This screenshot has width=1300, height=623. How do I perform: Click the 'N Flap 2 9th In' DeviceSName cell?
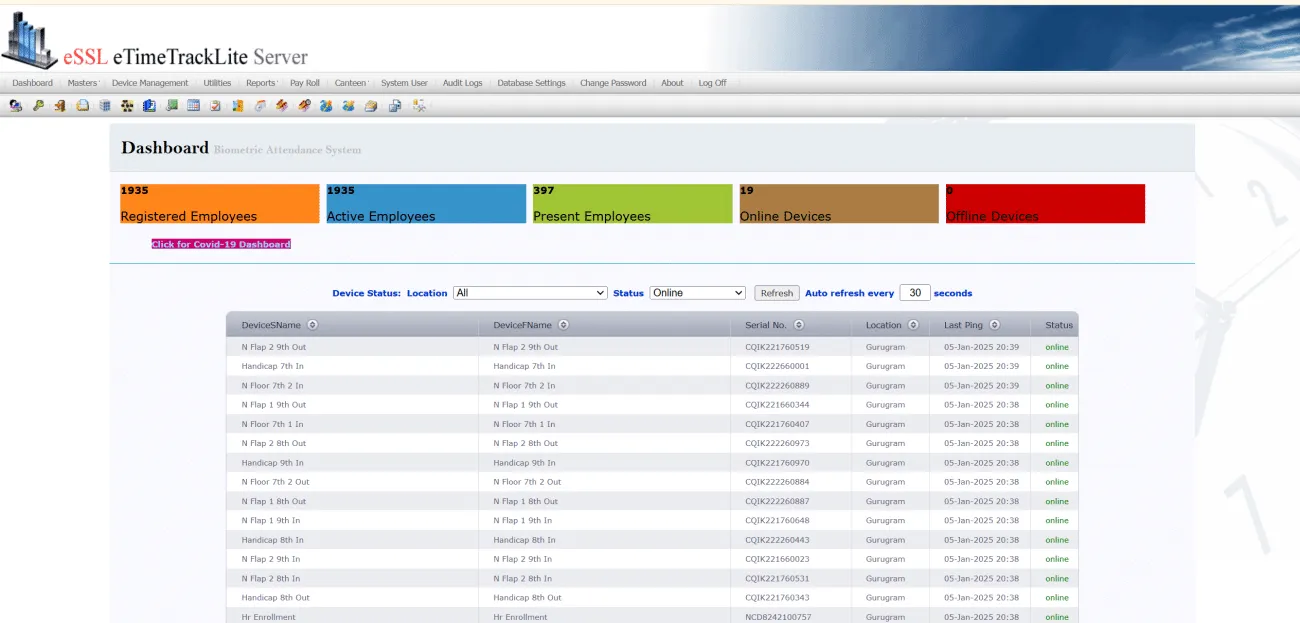[270, 559]
